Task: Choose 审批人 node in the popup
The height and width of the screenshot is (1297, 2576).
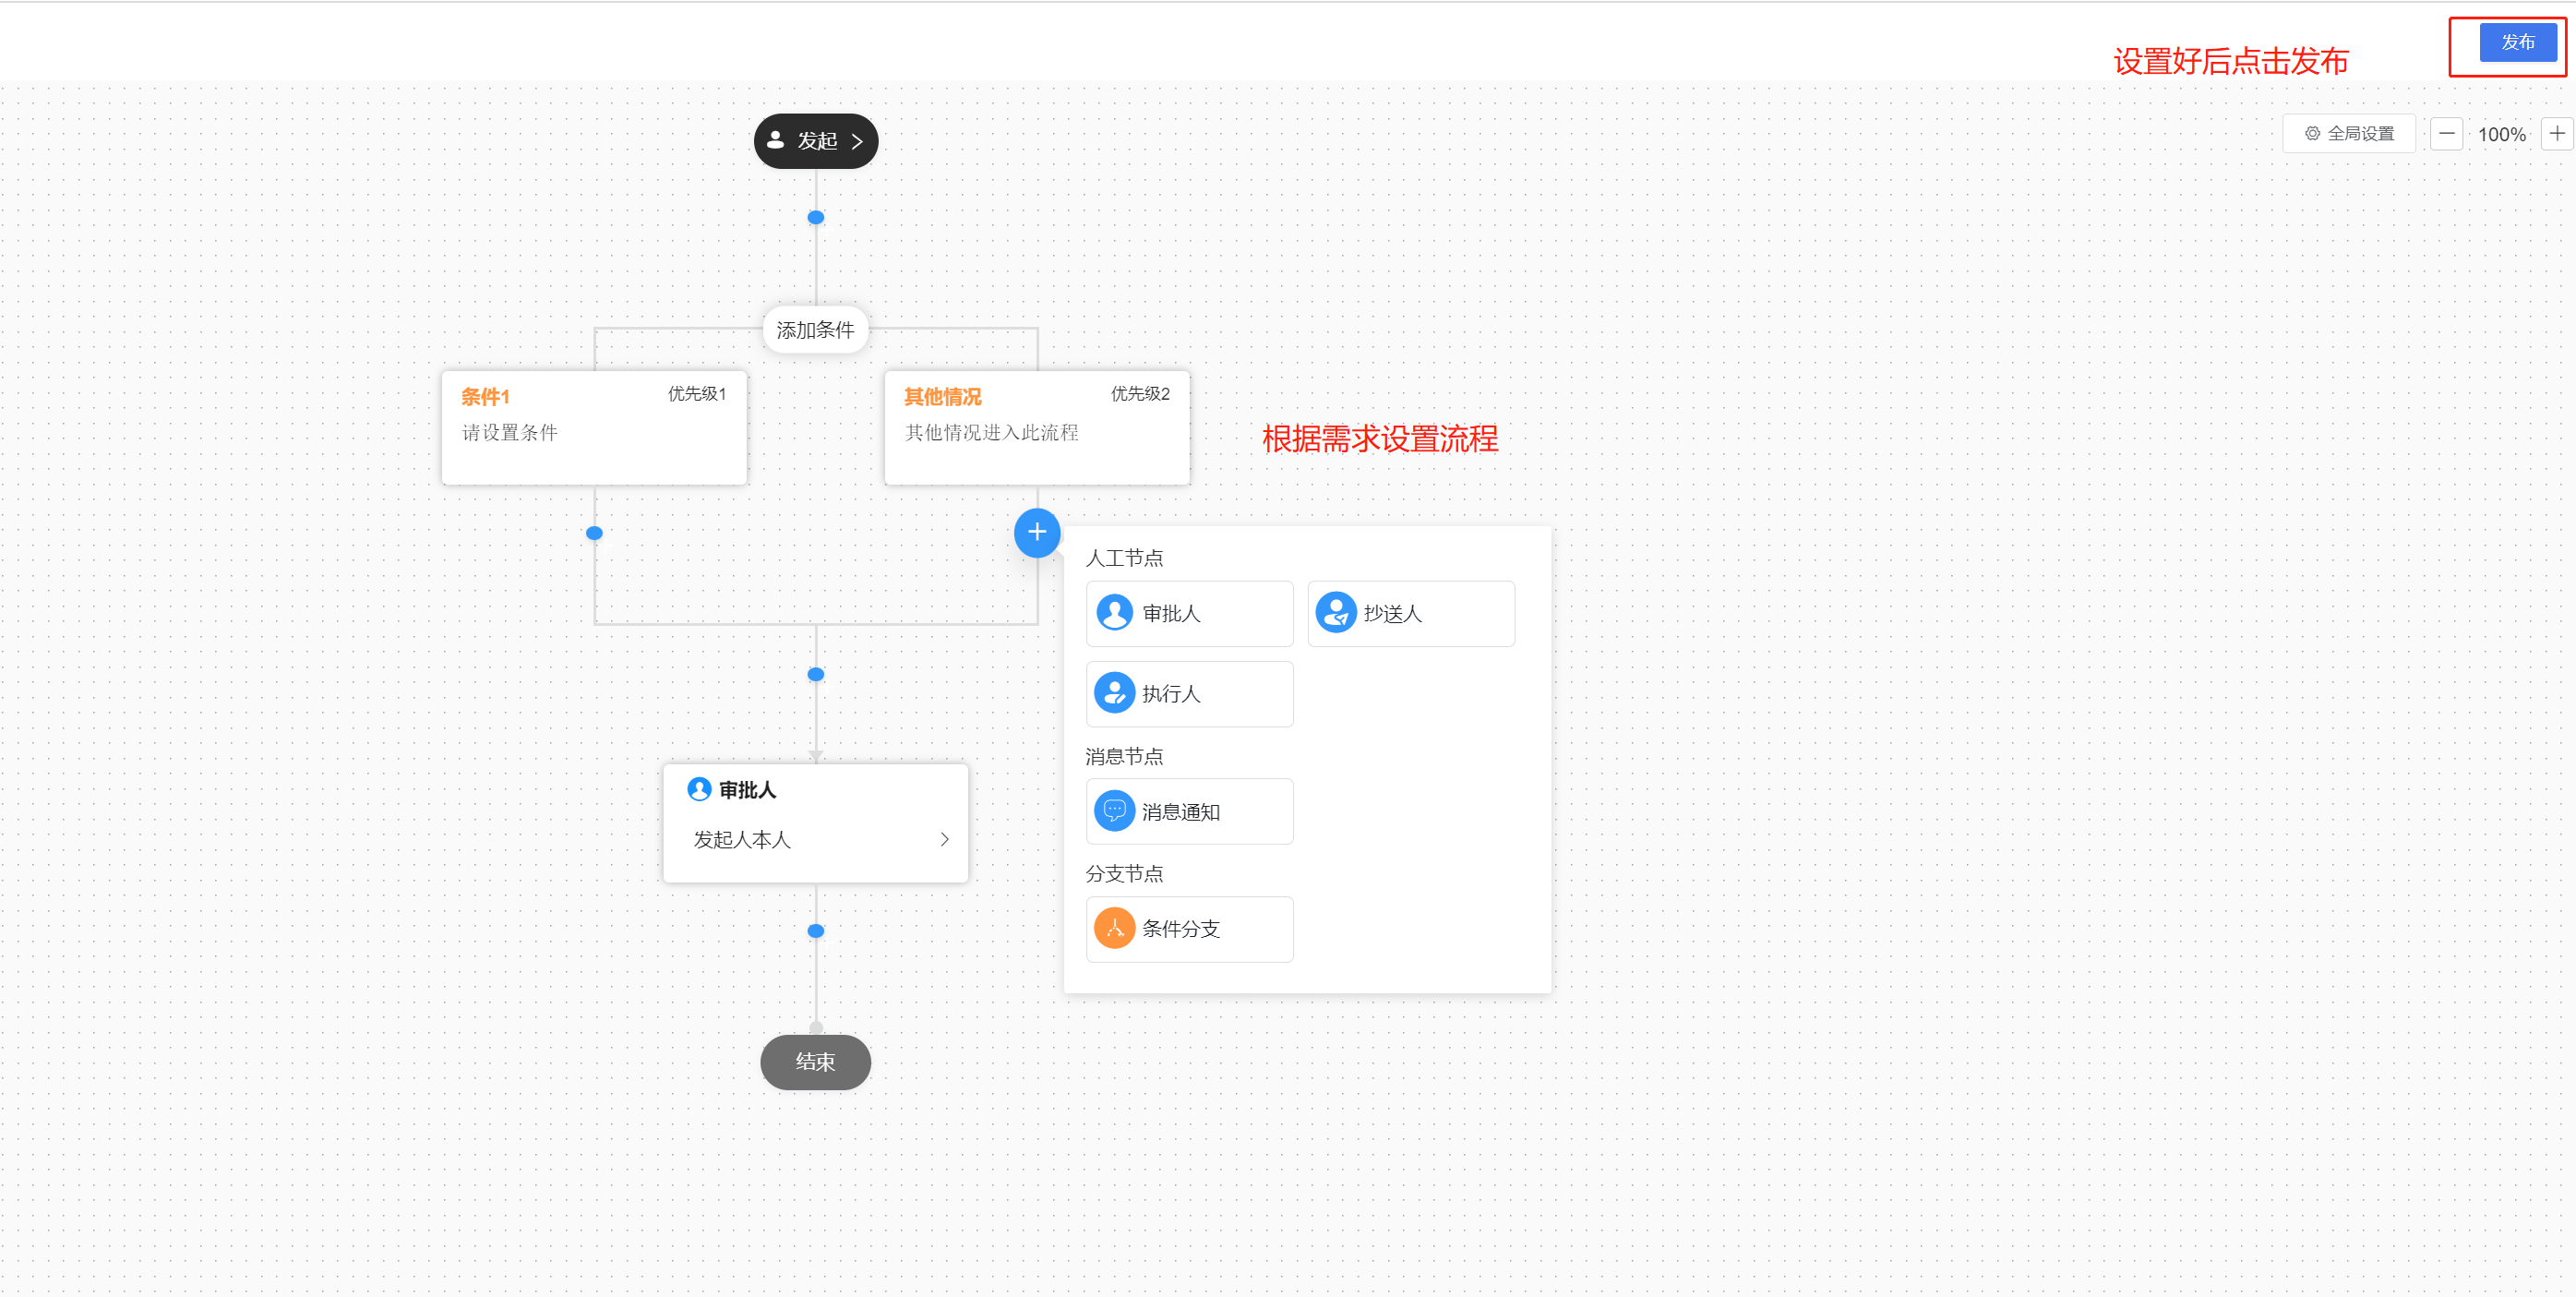Action: point(1189,613)
